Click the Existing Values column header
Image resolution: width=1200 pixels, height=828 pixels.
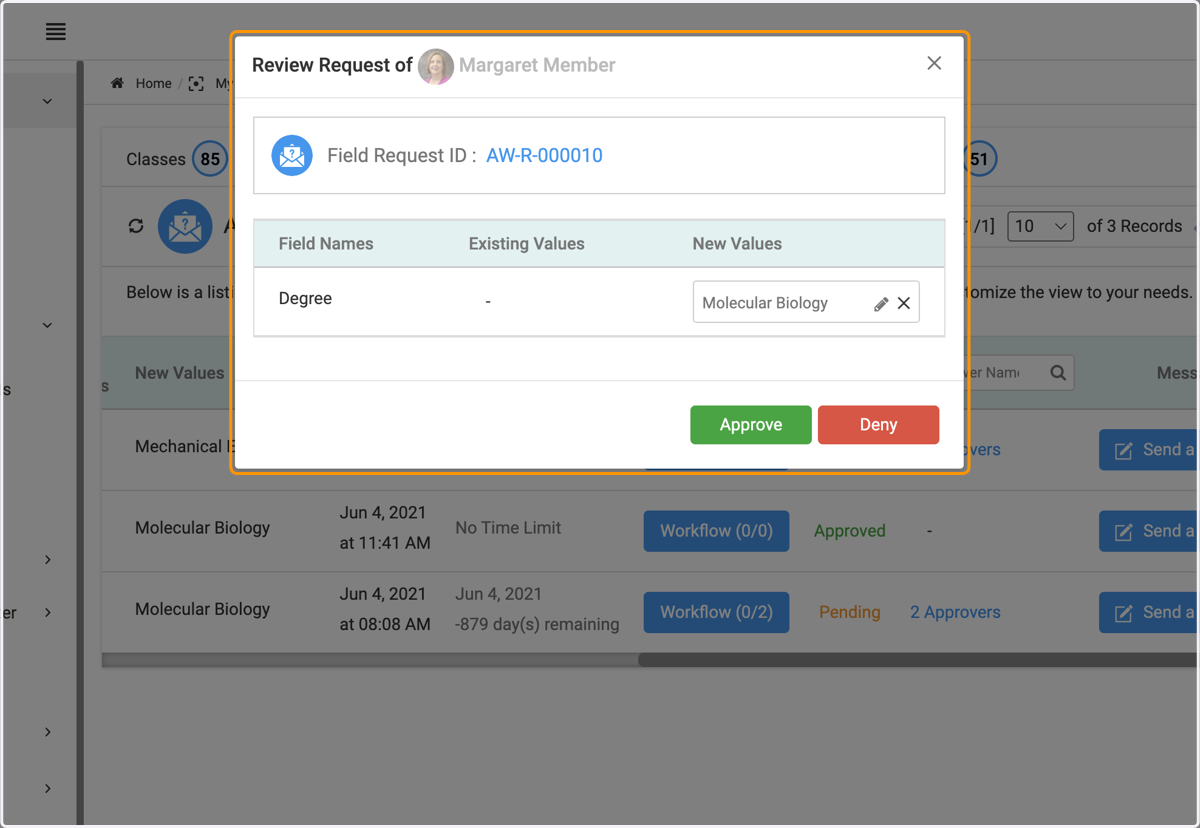[527, 244]
